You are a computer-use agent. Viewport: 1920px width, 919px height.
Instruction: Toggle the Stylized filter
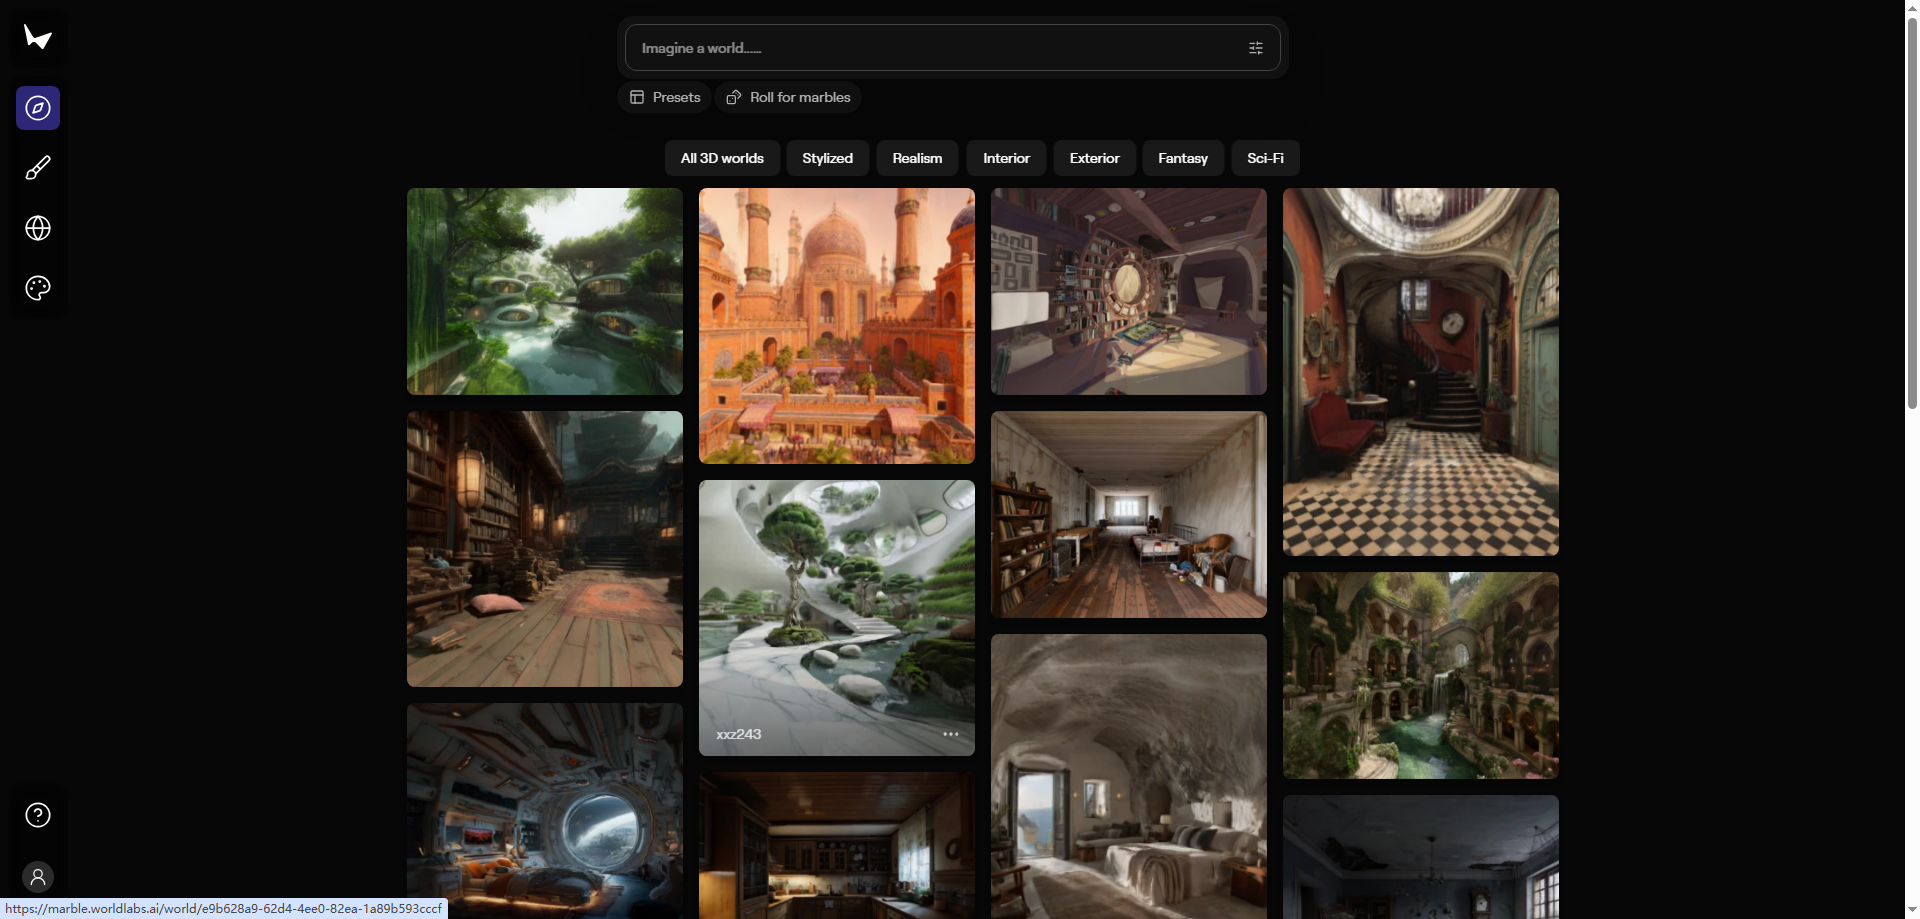coord(827,157)
